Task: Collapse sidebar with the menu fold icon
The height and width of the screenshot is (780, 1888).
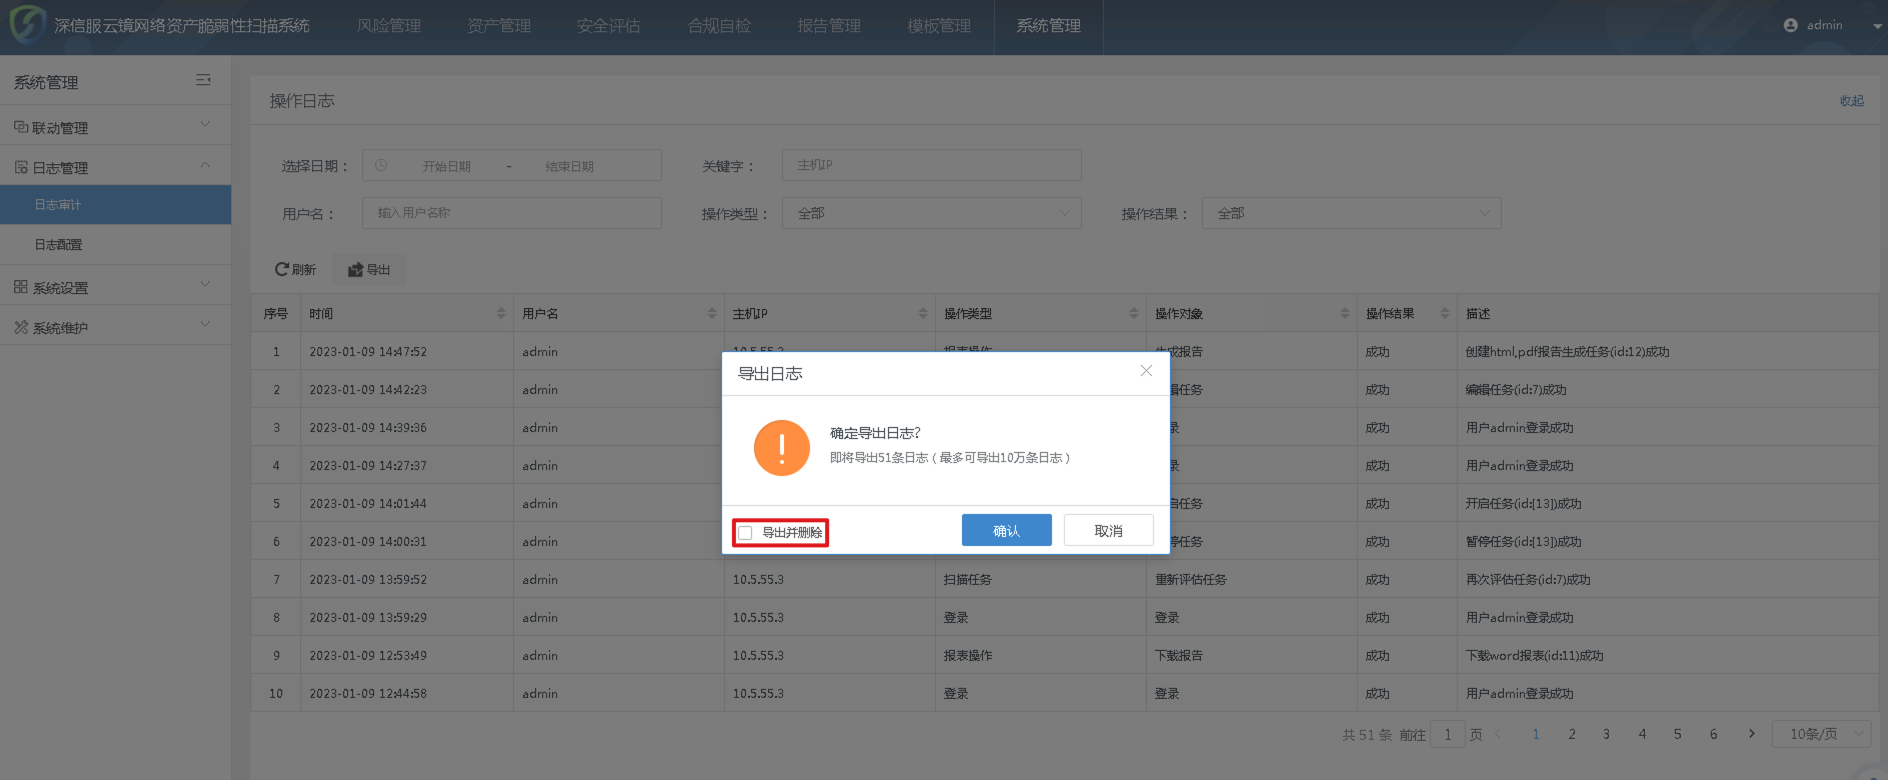Action: tap(203, 80)
